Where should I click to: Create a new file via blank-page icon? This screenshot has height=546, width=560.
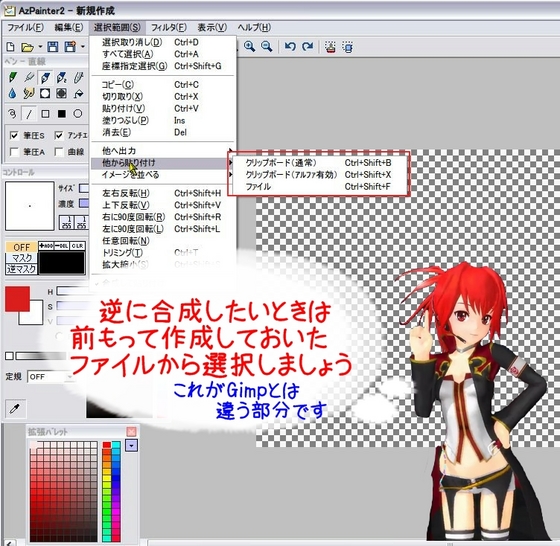pyautogui.click(x=11, y=47)
